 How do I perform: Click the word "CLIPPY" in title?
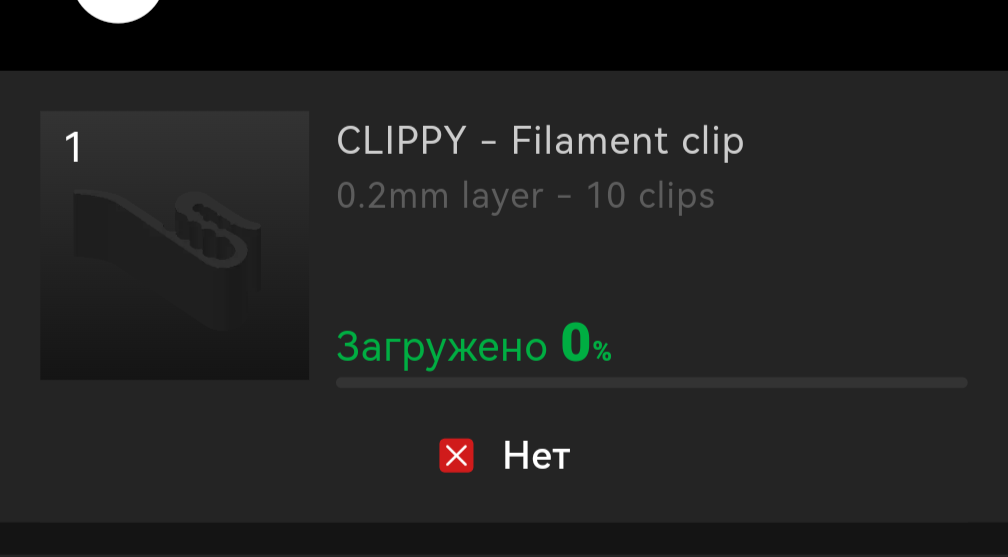click(x=401, y=140)
